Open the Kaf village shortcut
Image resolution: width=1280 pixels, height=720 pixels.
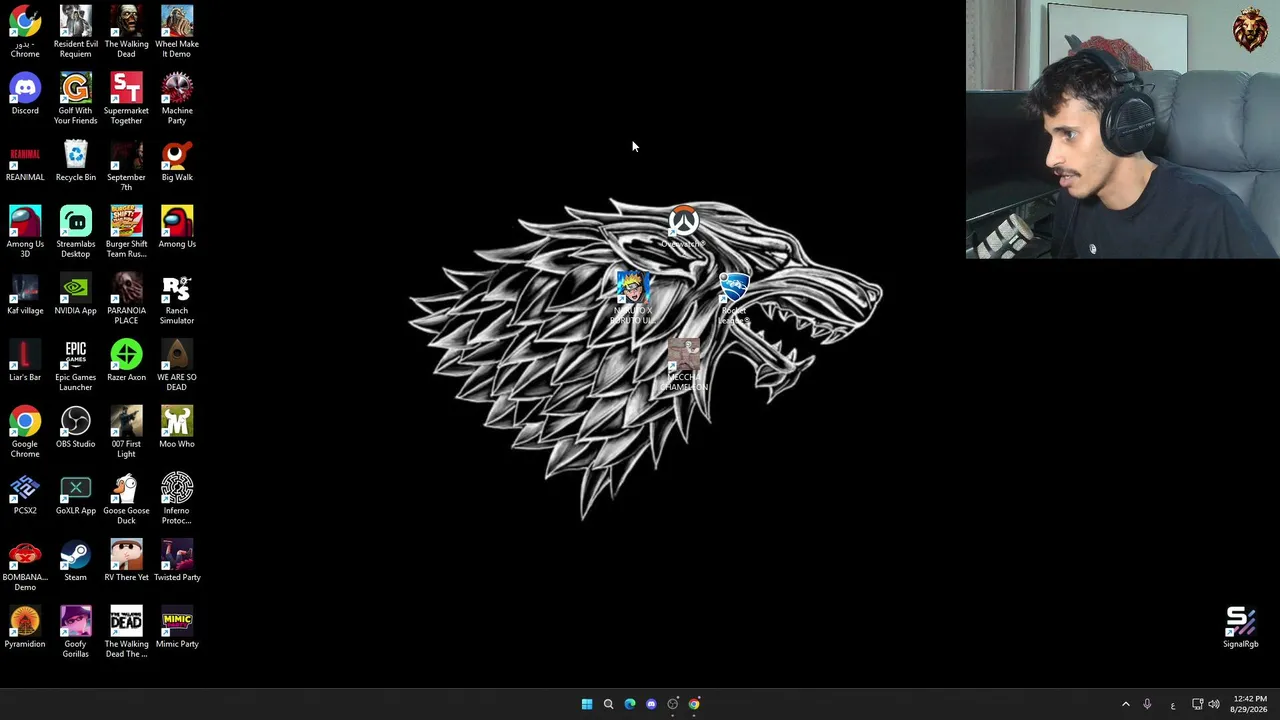(25, 294)
